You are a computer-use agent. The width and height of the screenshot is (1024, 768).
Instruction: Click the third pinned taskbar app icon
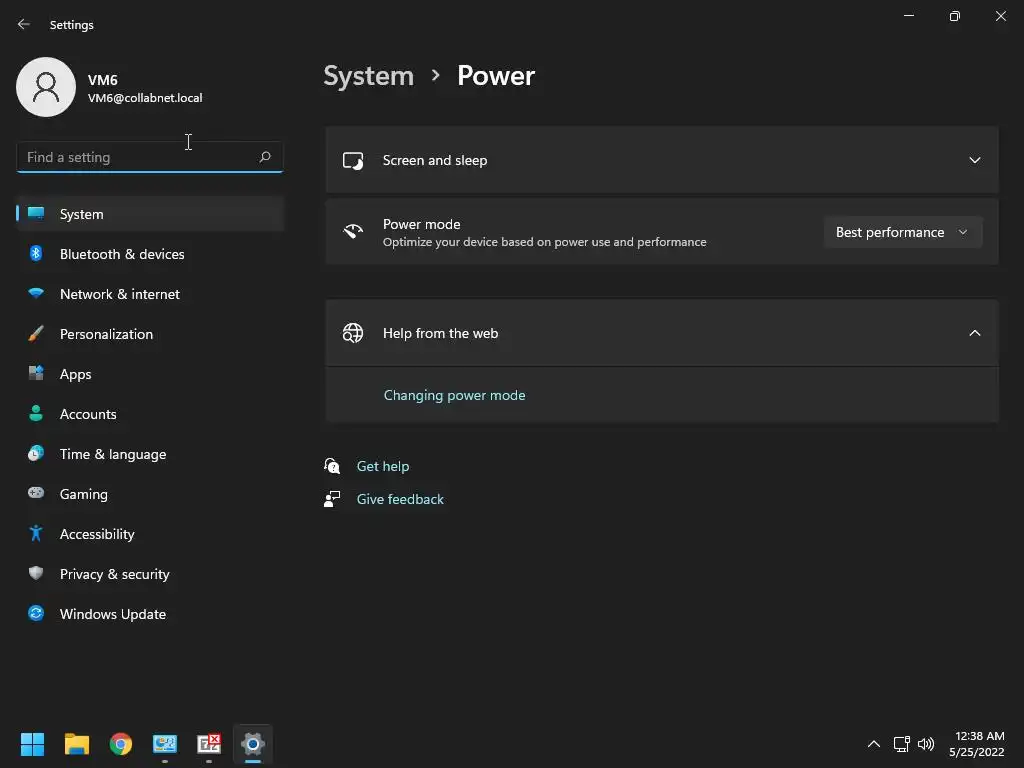[x=165, y=744]
